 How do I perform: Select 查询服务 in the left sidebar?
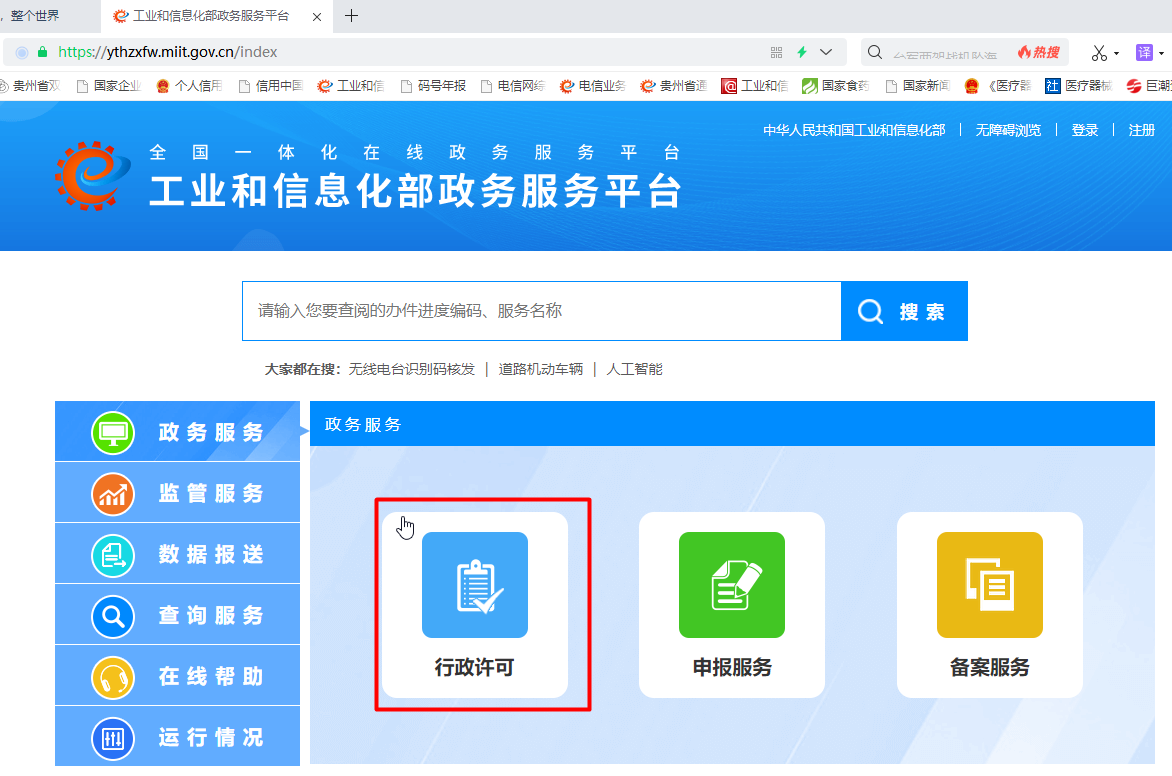point(177,615)
